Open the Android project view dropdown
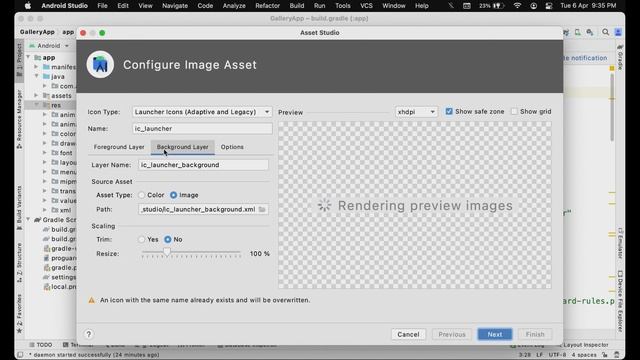The image size is (640, 360). (x=49, y=46)
